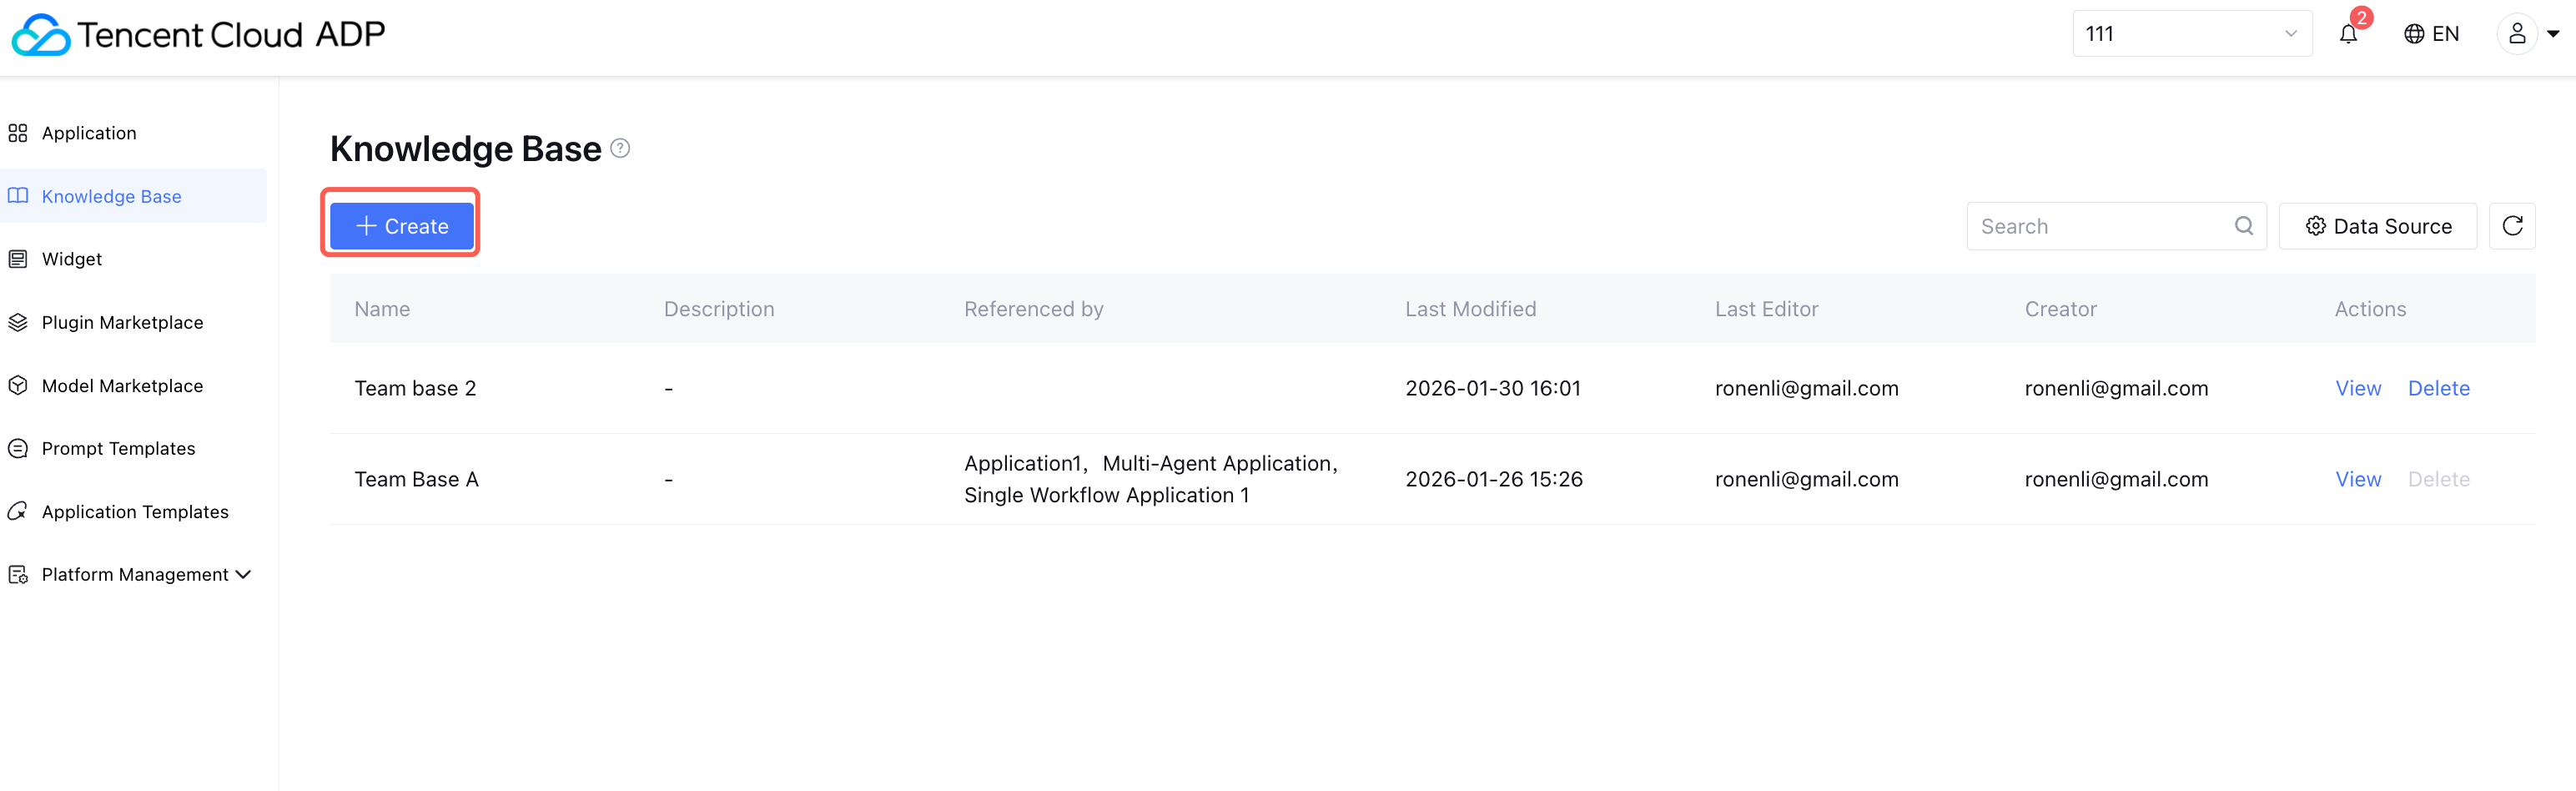Focus the knowledge base Search field

(x=2100, y=226)
